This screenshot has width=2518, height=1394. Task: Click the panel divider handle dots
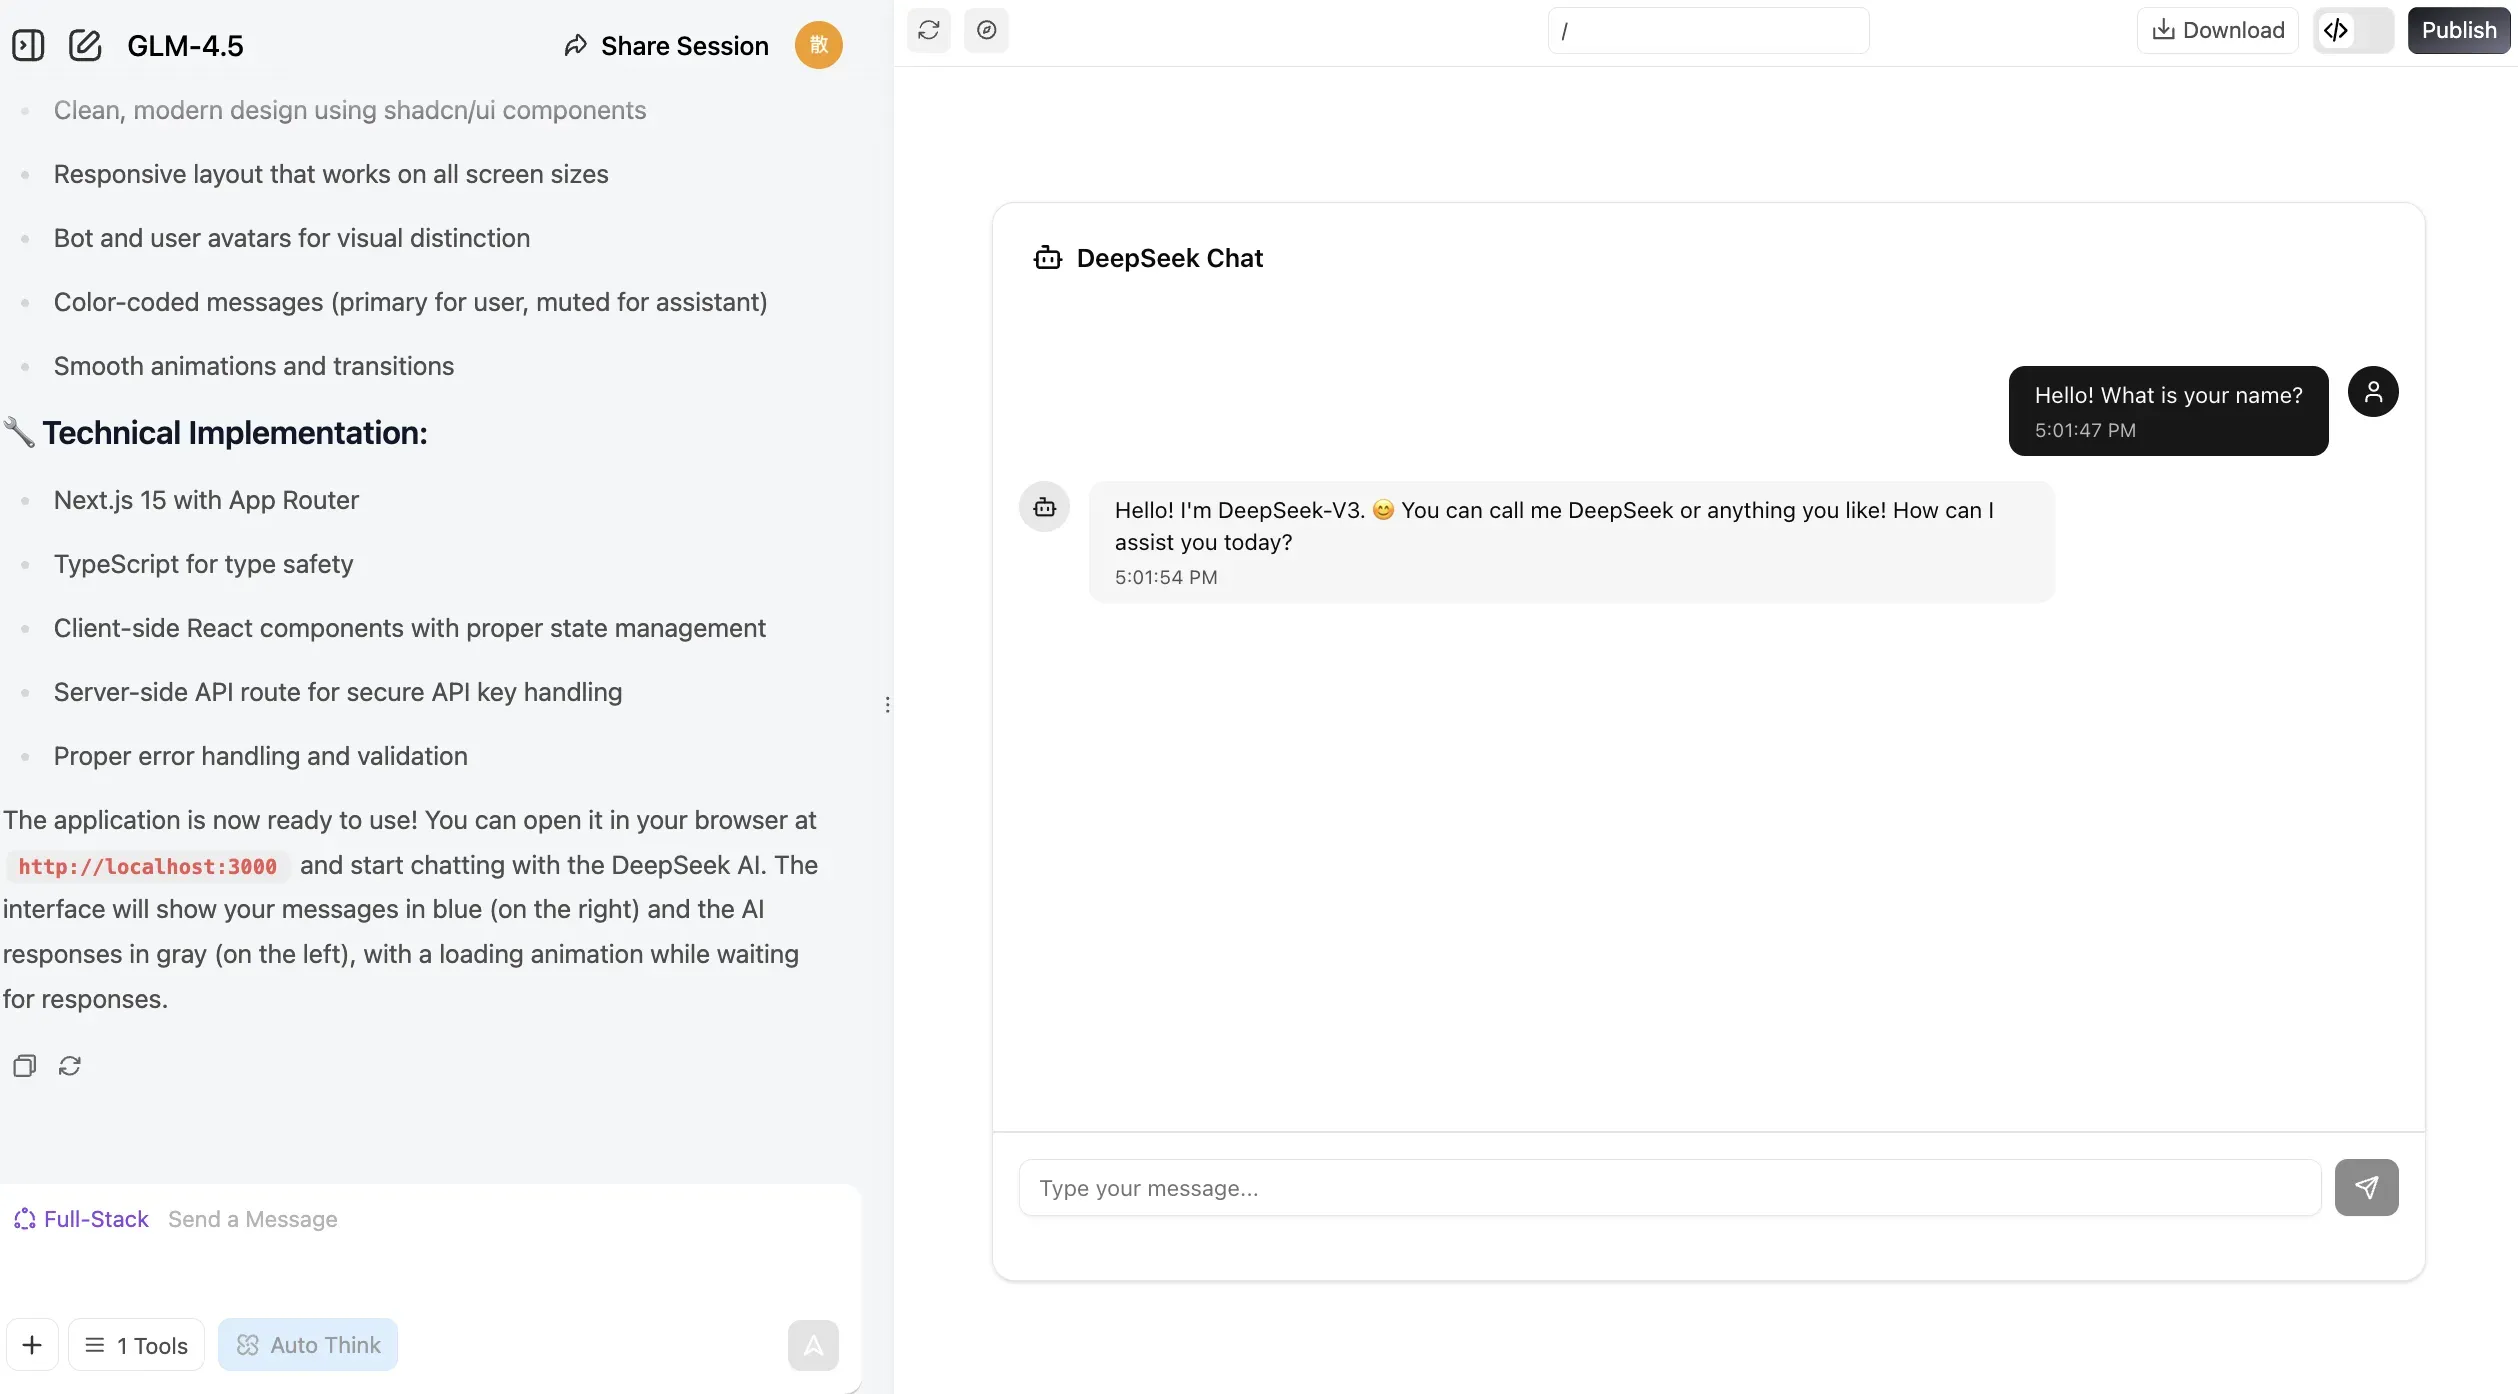(x=887, y=705)
